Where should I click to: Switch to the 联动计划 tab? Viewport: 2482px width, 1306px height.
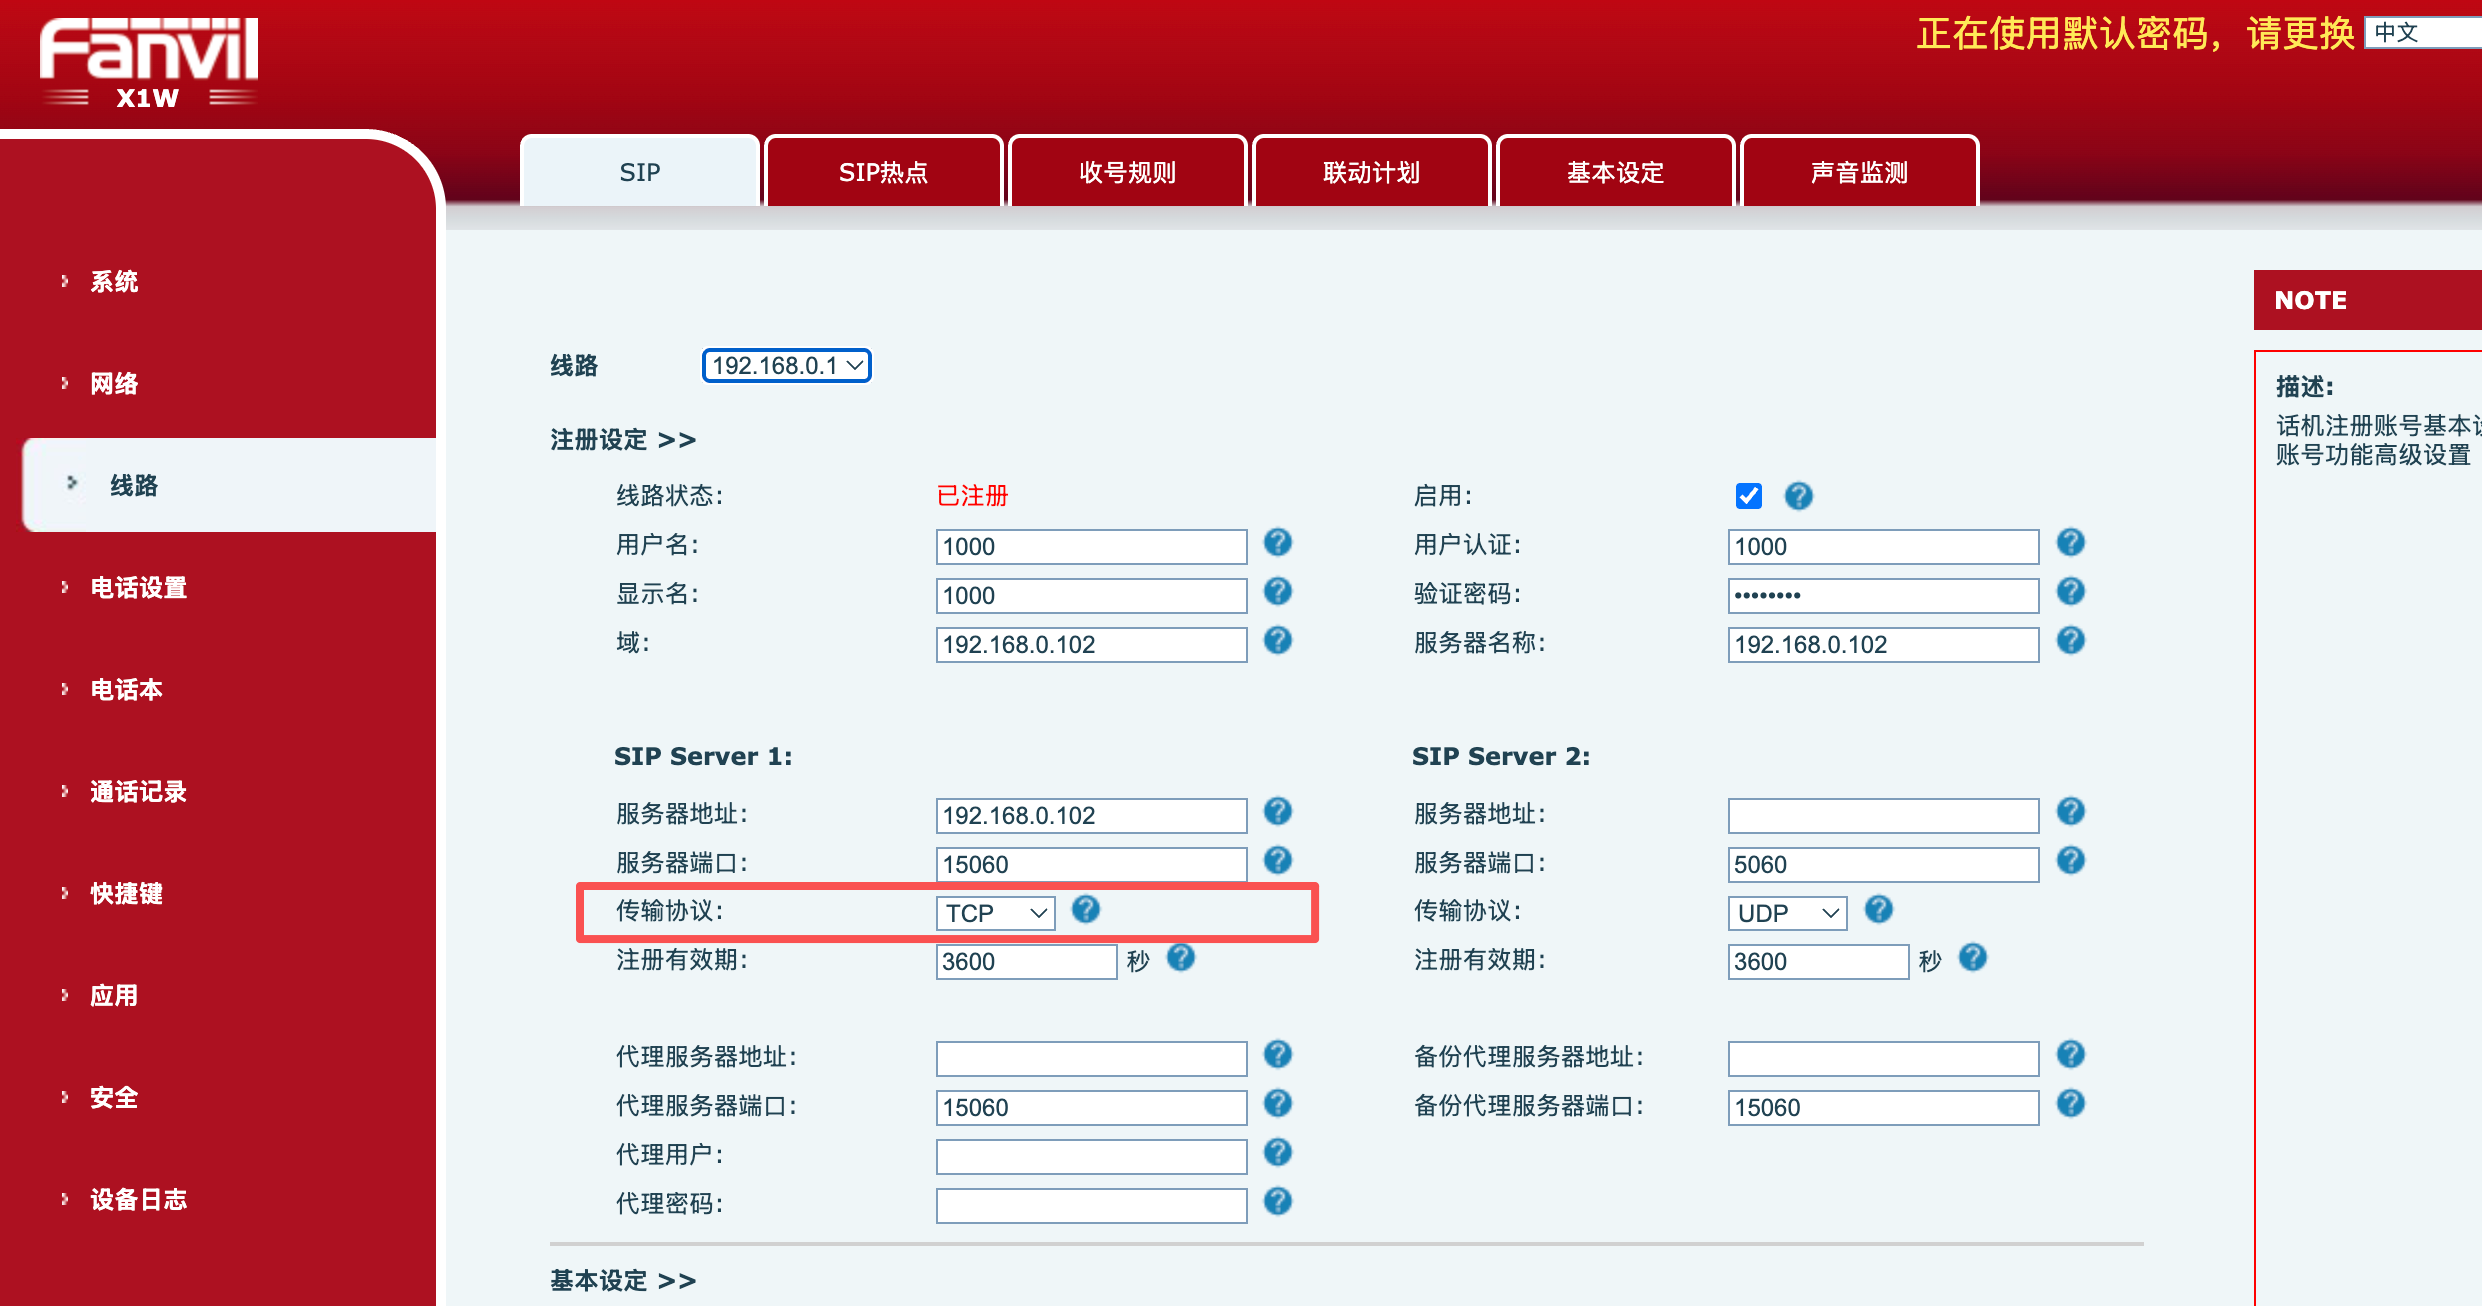1372,172
